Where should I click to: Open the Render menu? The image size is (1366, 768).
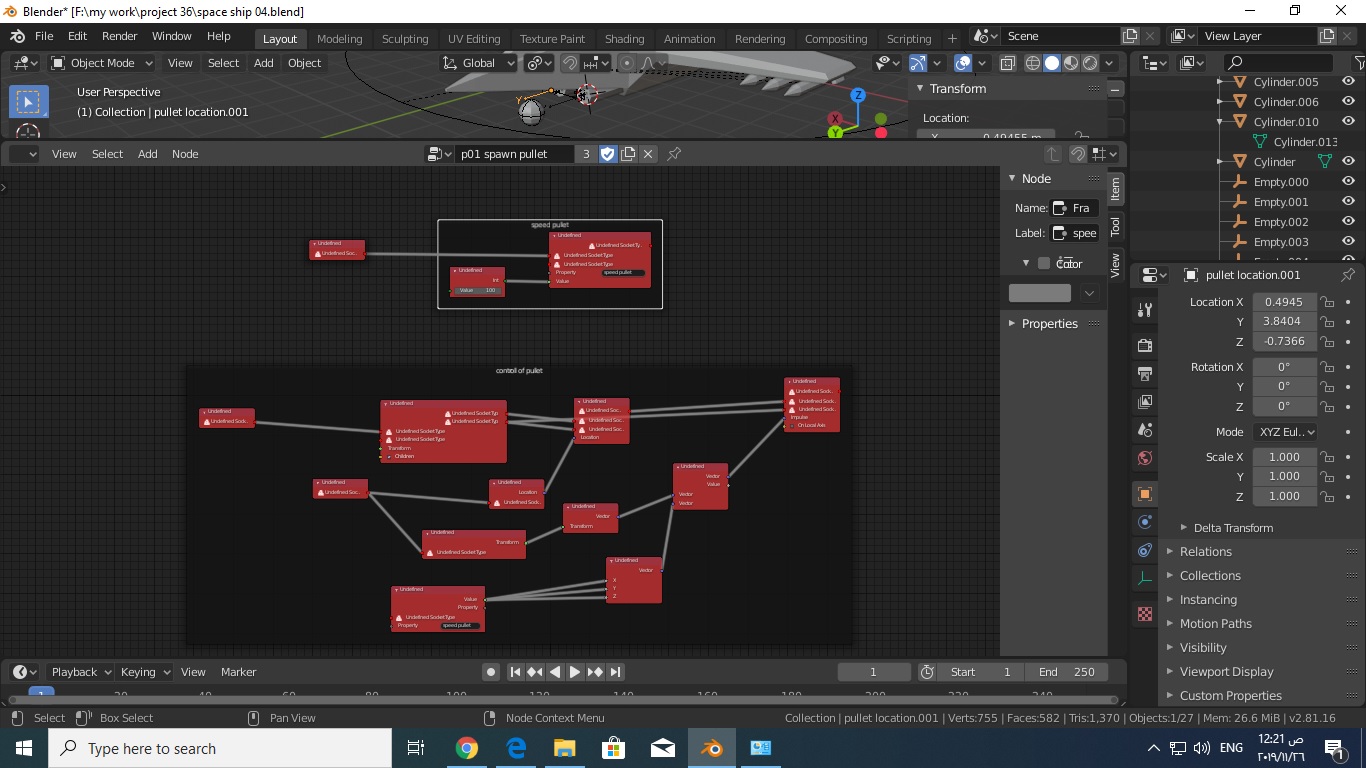tap(119, 36)
